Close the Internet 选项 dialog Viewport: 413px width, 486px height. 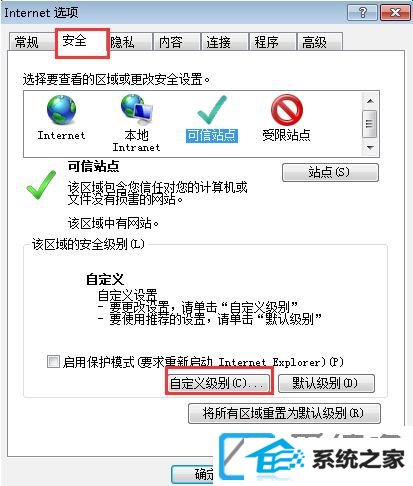[395, 13]
